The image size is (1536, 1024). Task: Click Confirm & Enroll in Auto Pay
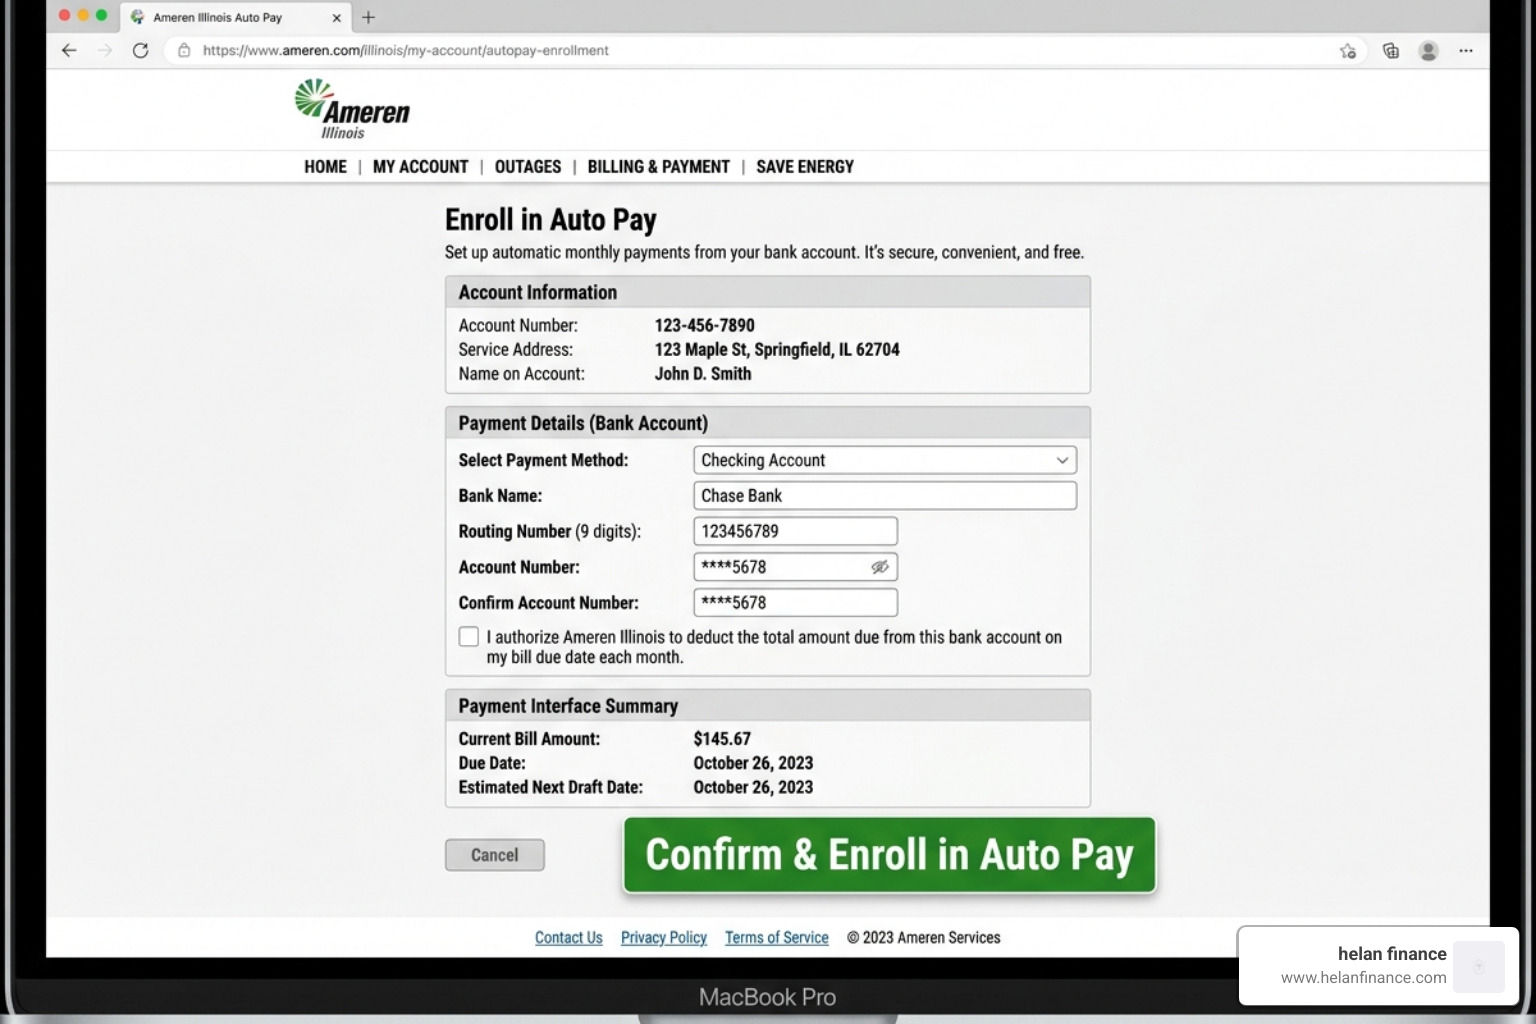pos(888,855)
